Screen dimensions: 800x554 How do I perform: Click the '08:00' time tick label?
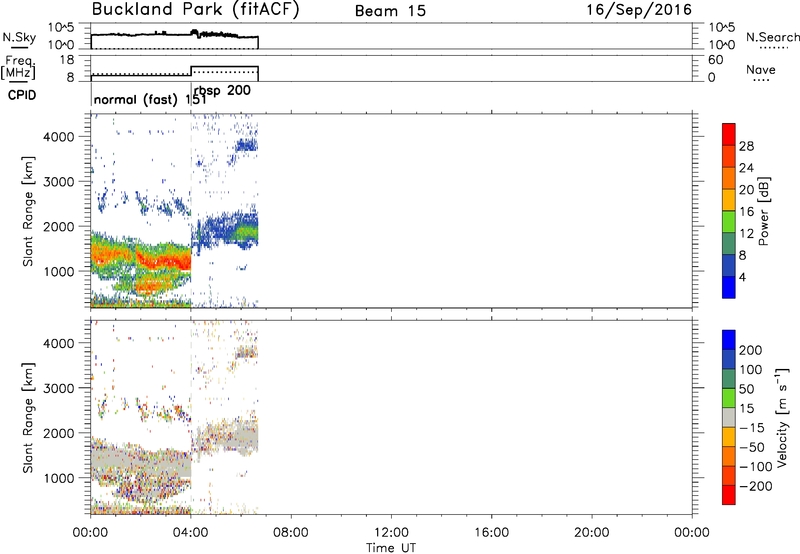(x=291, y=533)
